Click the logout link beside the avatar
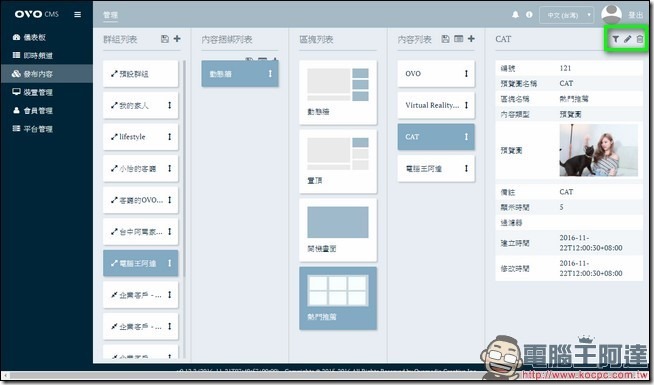 (x=636, y=15)
